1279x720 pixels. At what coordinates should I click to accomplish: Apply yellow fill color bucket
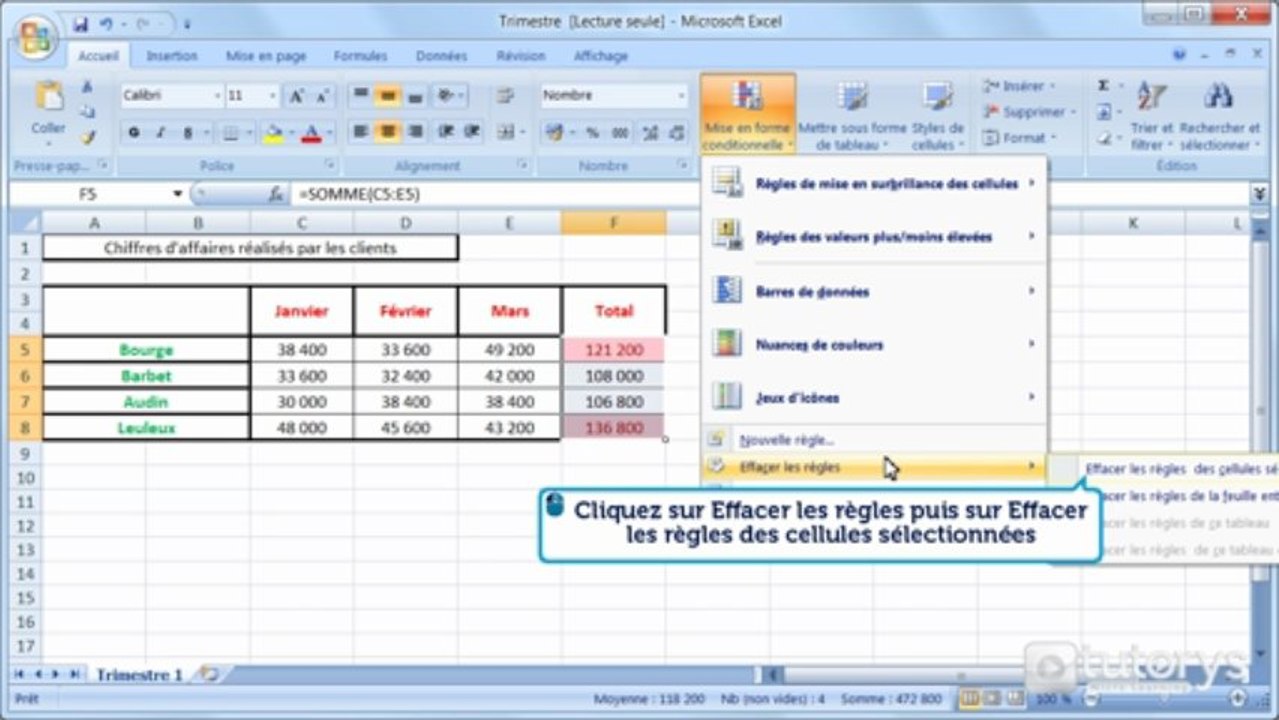pos(272,132)
